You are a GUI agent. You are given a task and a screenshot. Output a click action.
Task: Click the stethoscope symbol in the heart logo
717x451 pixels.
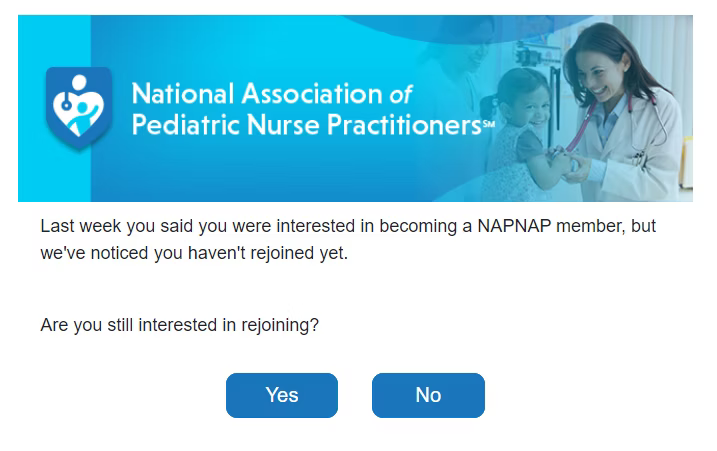coord(66,102)
